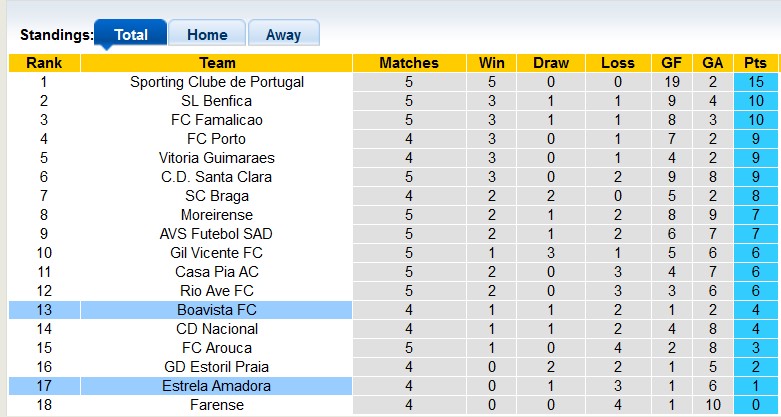
Task: Click the Rank column header
Action: [x=44, y=63]
